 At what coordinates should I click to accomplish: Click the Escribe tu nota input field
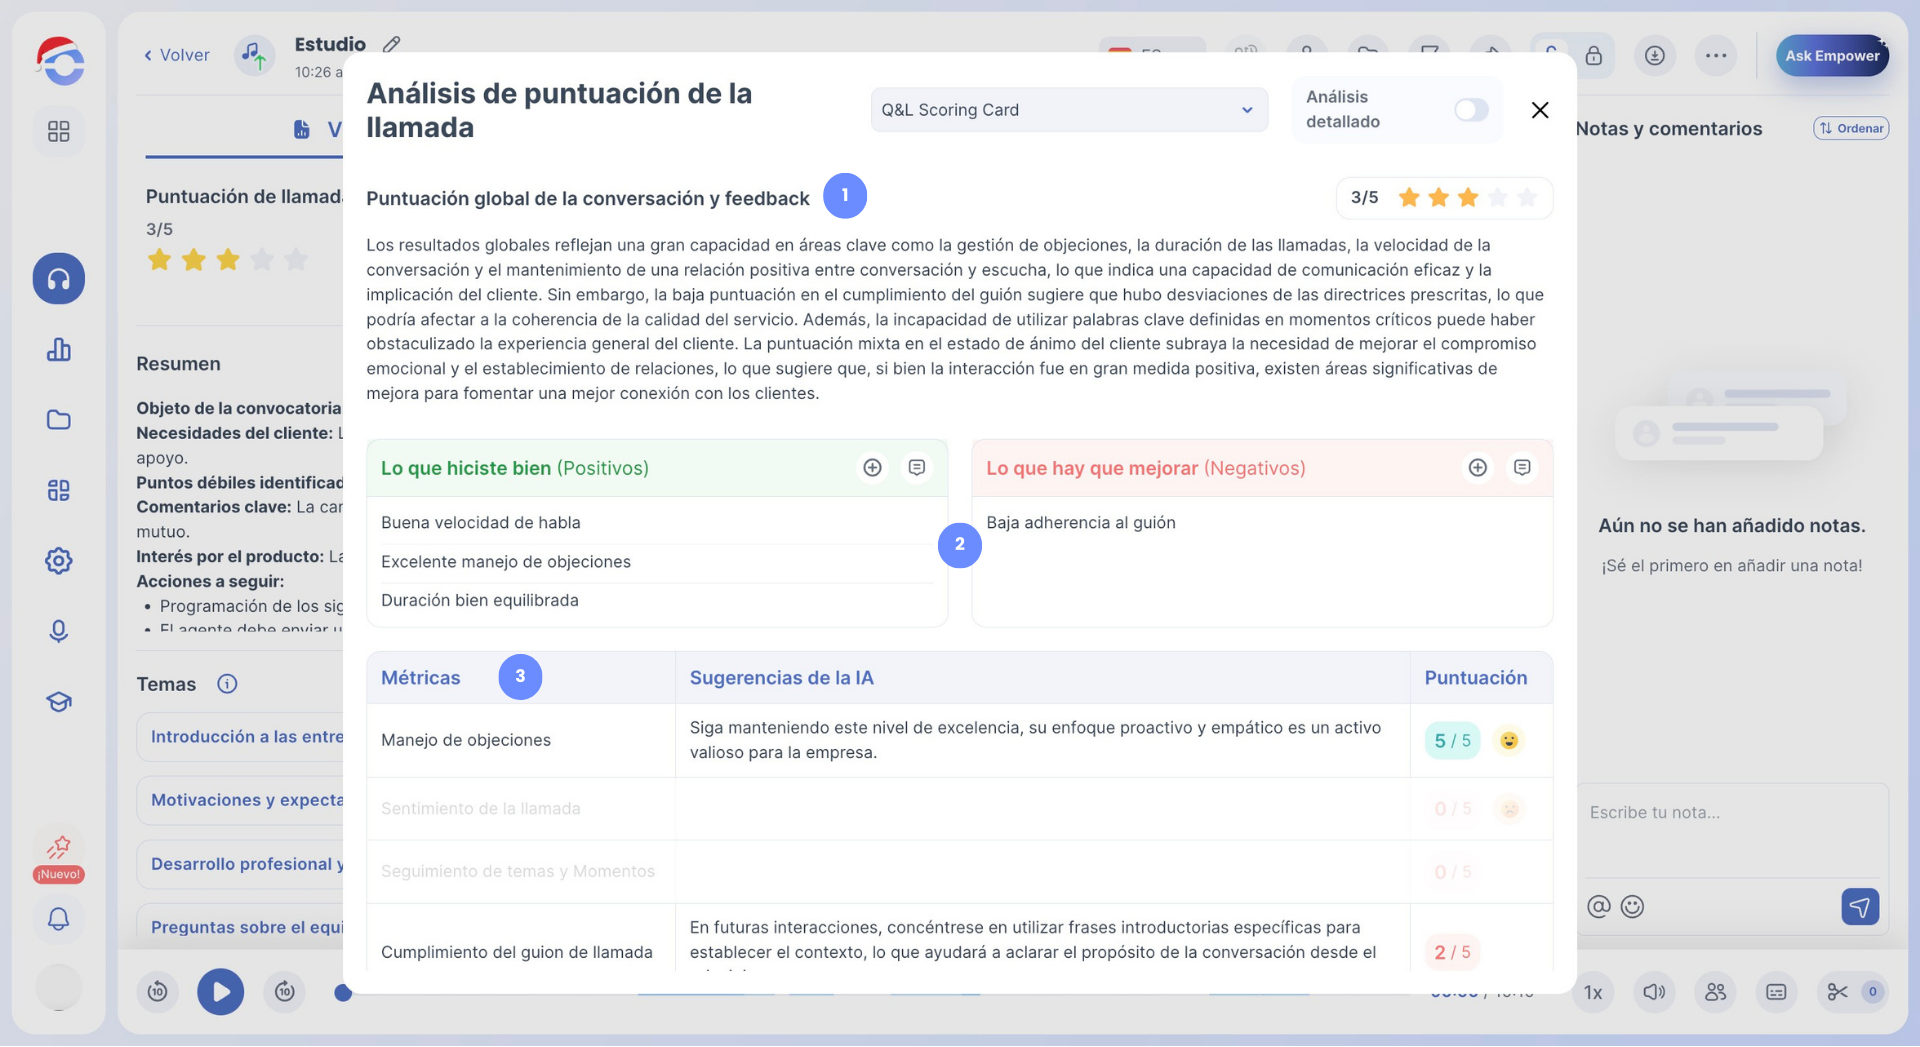click(1730, 813)
